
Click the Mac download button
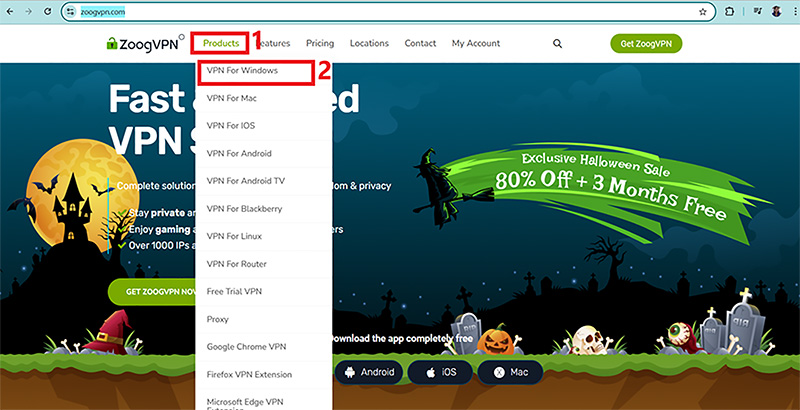(x=510, y=372)
